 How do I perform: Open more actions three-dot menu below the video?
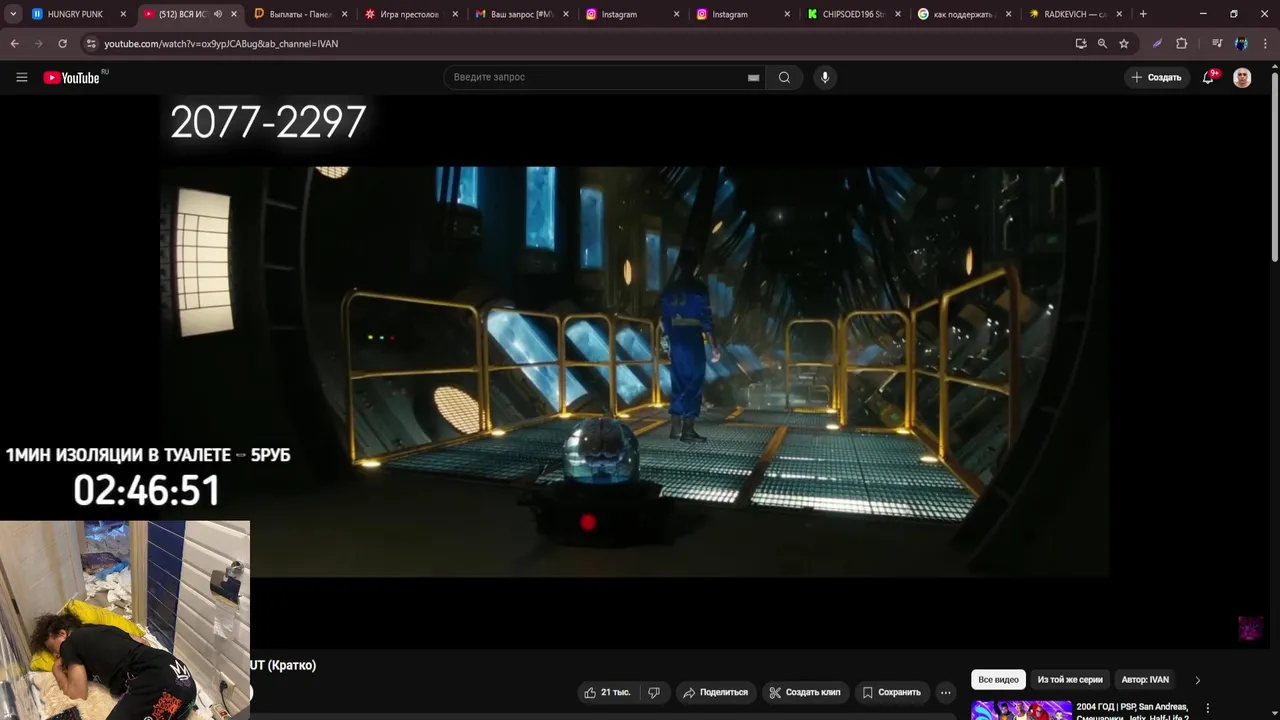945,692
